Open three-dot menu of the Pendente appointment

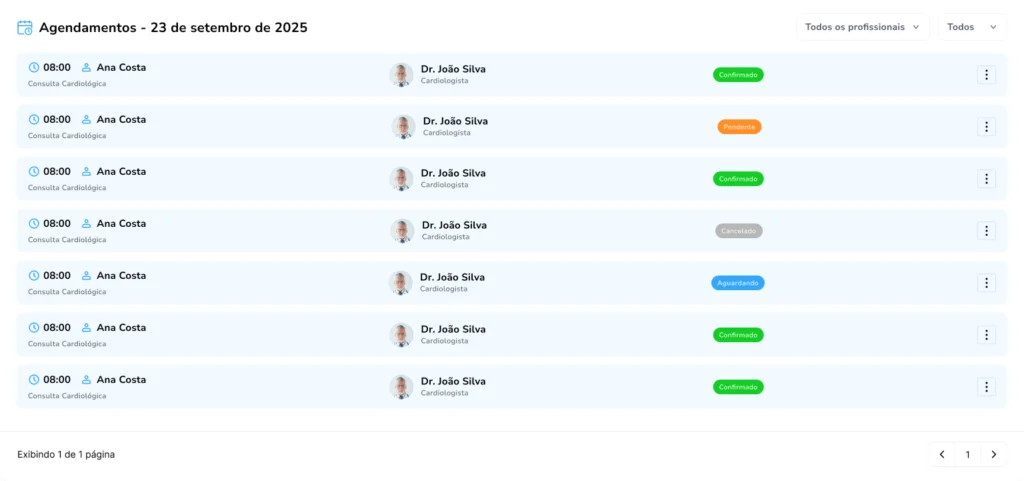pyautogui.click(x=986, y=127)
